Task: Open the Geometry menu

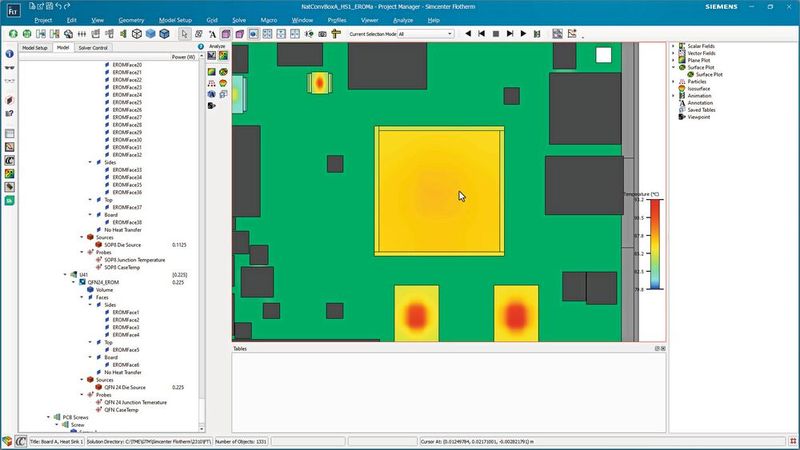Action: [131, 20]
